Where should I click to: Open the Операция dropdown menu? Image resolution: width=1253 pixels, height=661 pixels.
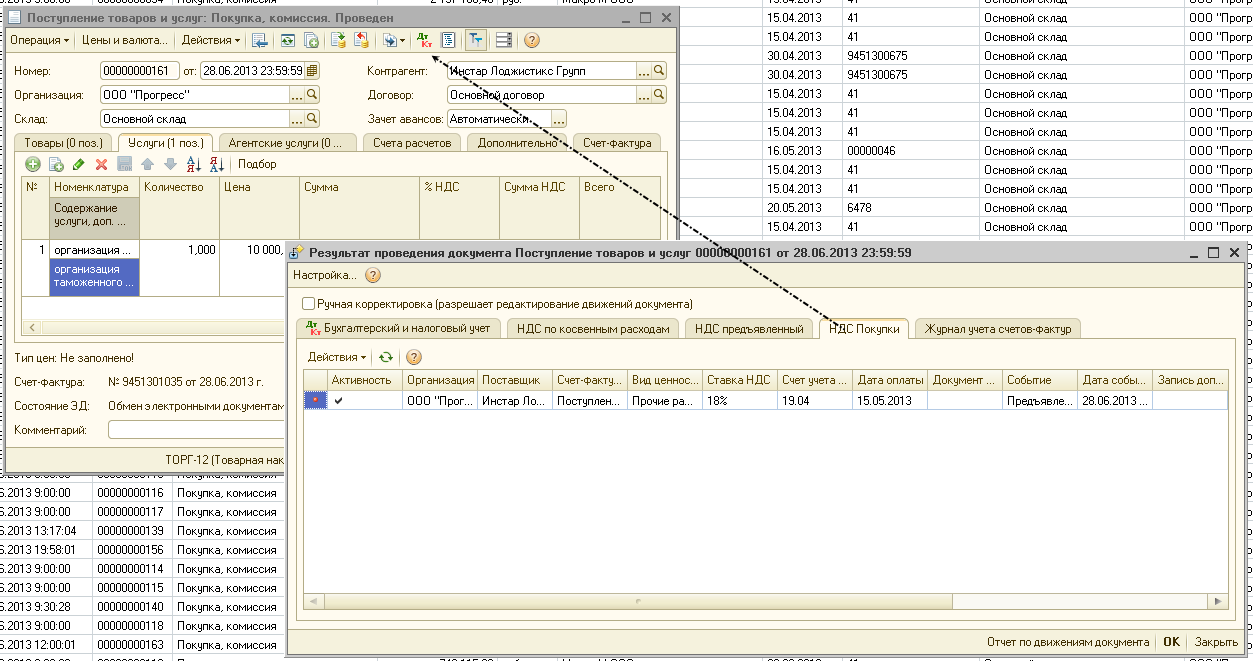(x=40, y=40)
